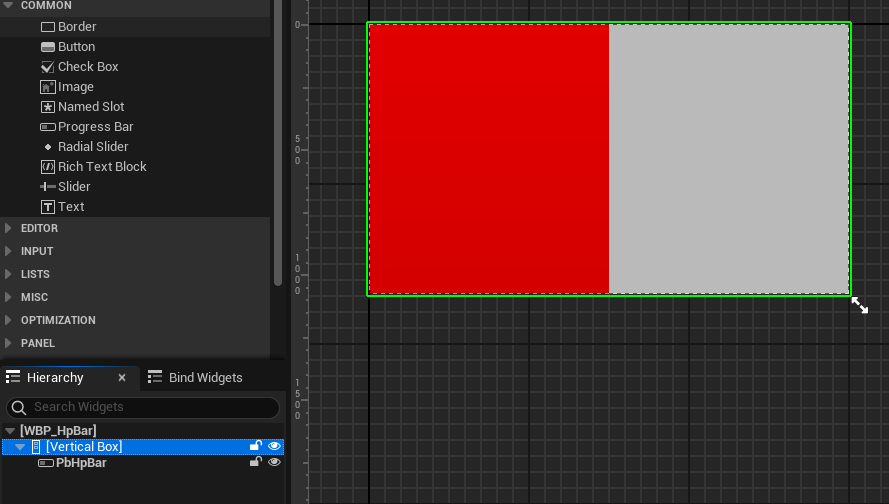The height and width of the screenshot is (504, 889).
Task: Click the Vertical Box type icon
Action: coord(36,447)
